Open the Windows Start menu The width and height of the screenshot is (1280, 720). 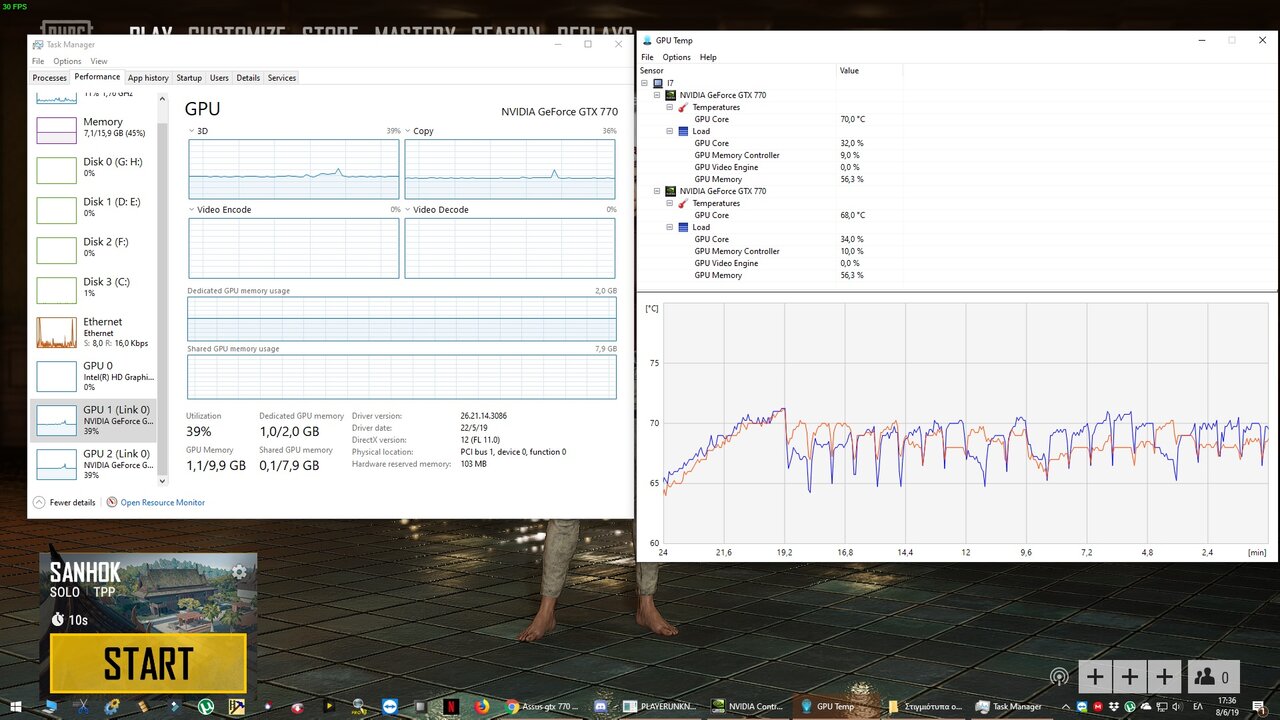point(16,707)
